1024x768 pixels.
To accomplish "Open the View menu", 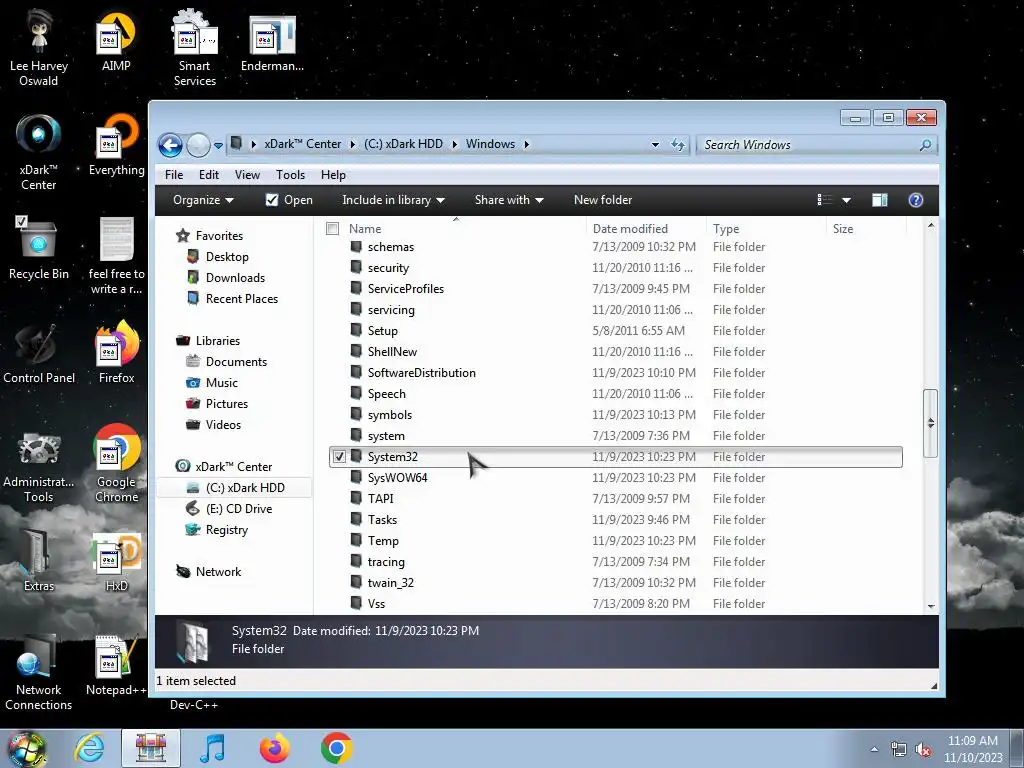I will point(247,175).
